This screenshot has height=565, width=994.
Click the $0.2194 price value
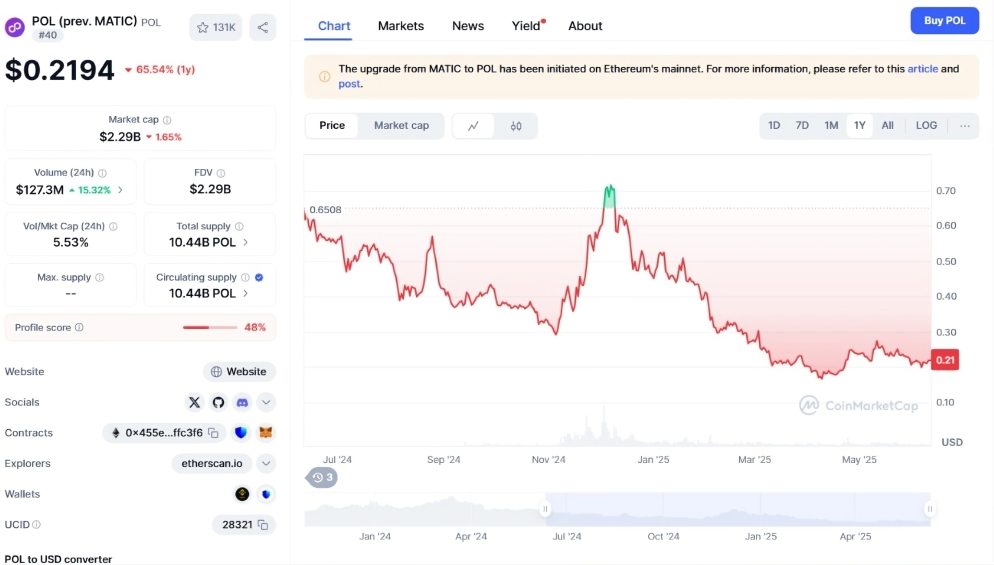click(x=60, y=70)
